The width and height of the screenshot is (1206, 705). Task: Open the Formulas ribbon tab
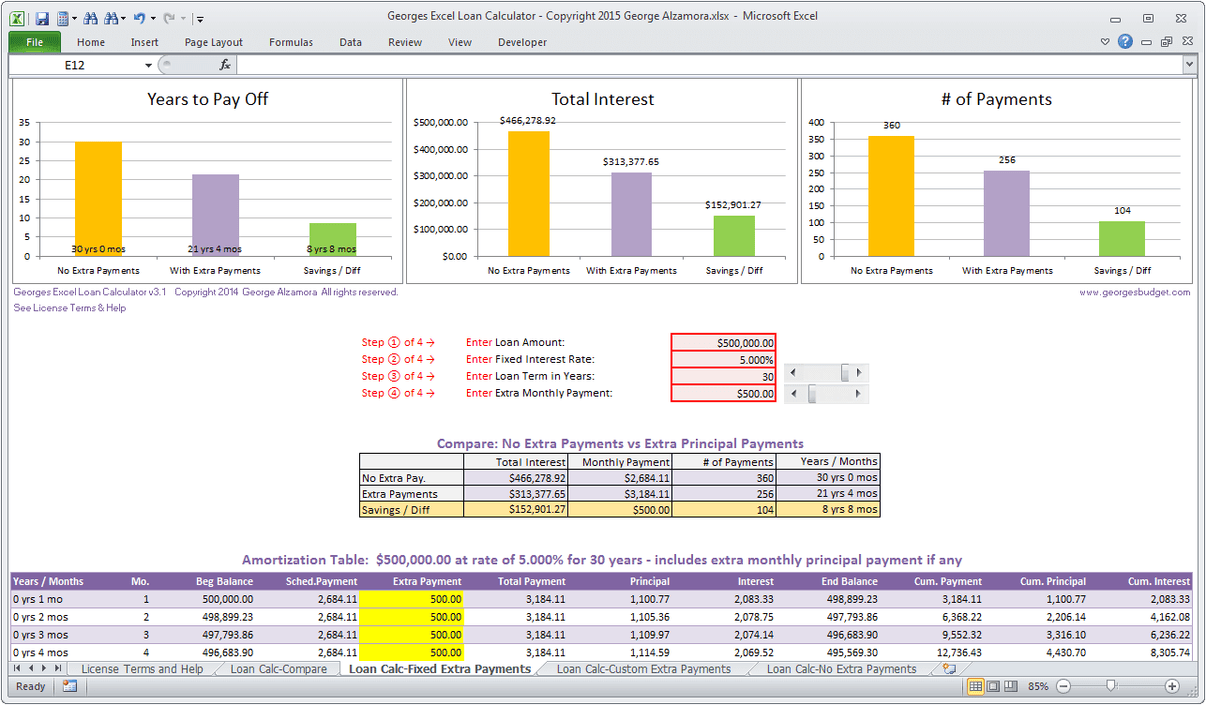point(291,42)
